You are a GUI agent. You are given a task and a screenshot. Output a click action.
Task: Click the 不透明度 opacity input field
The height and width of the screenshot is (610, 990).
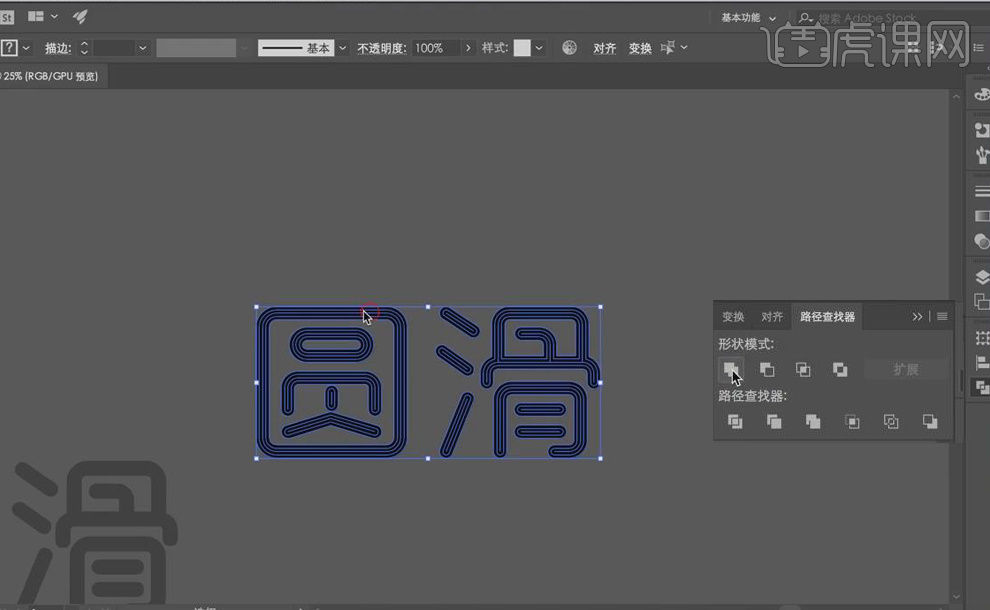432,47
